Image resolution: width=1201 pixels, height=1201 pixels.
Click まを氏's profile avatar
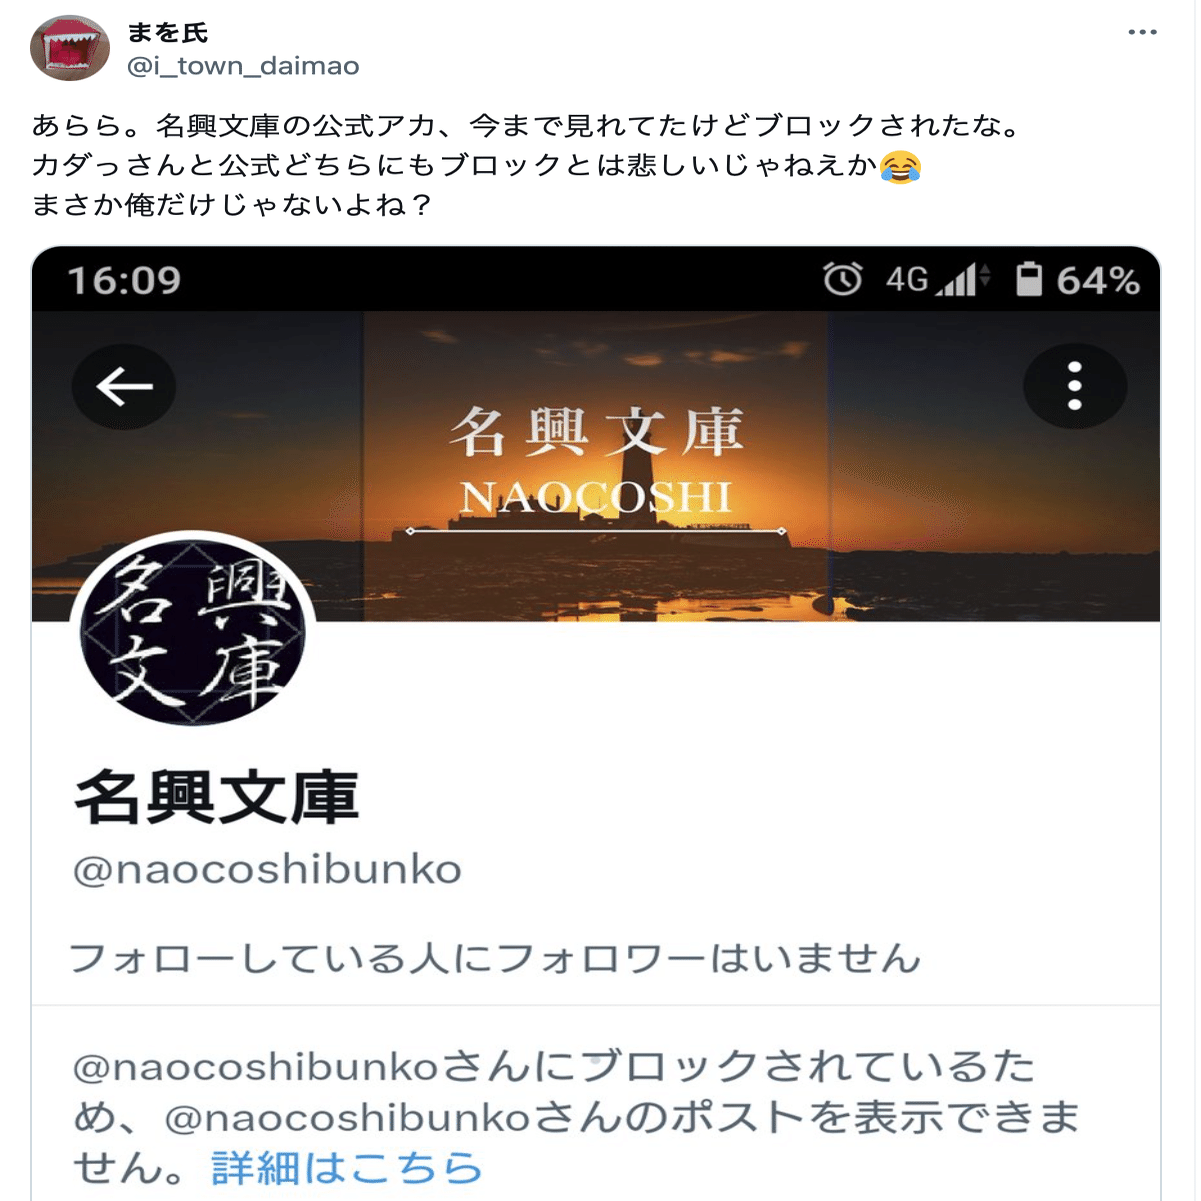click(x=69, y=48)
